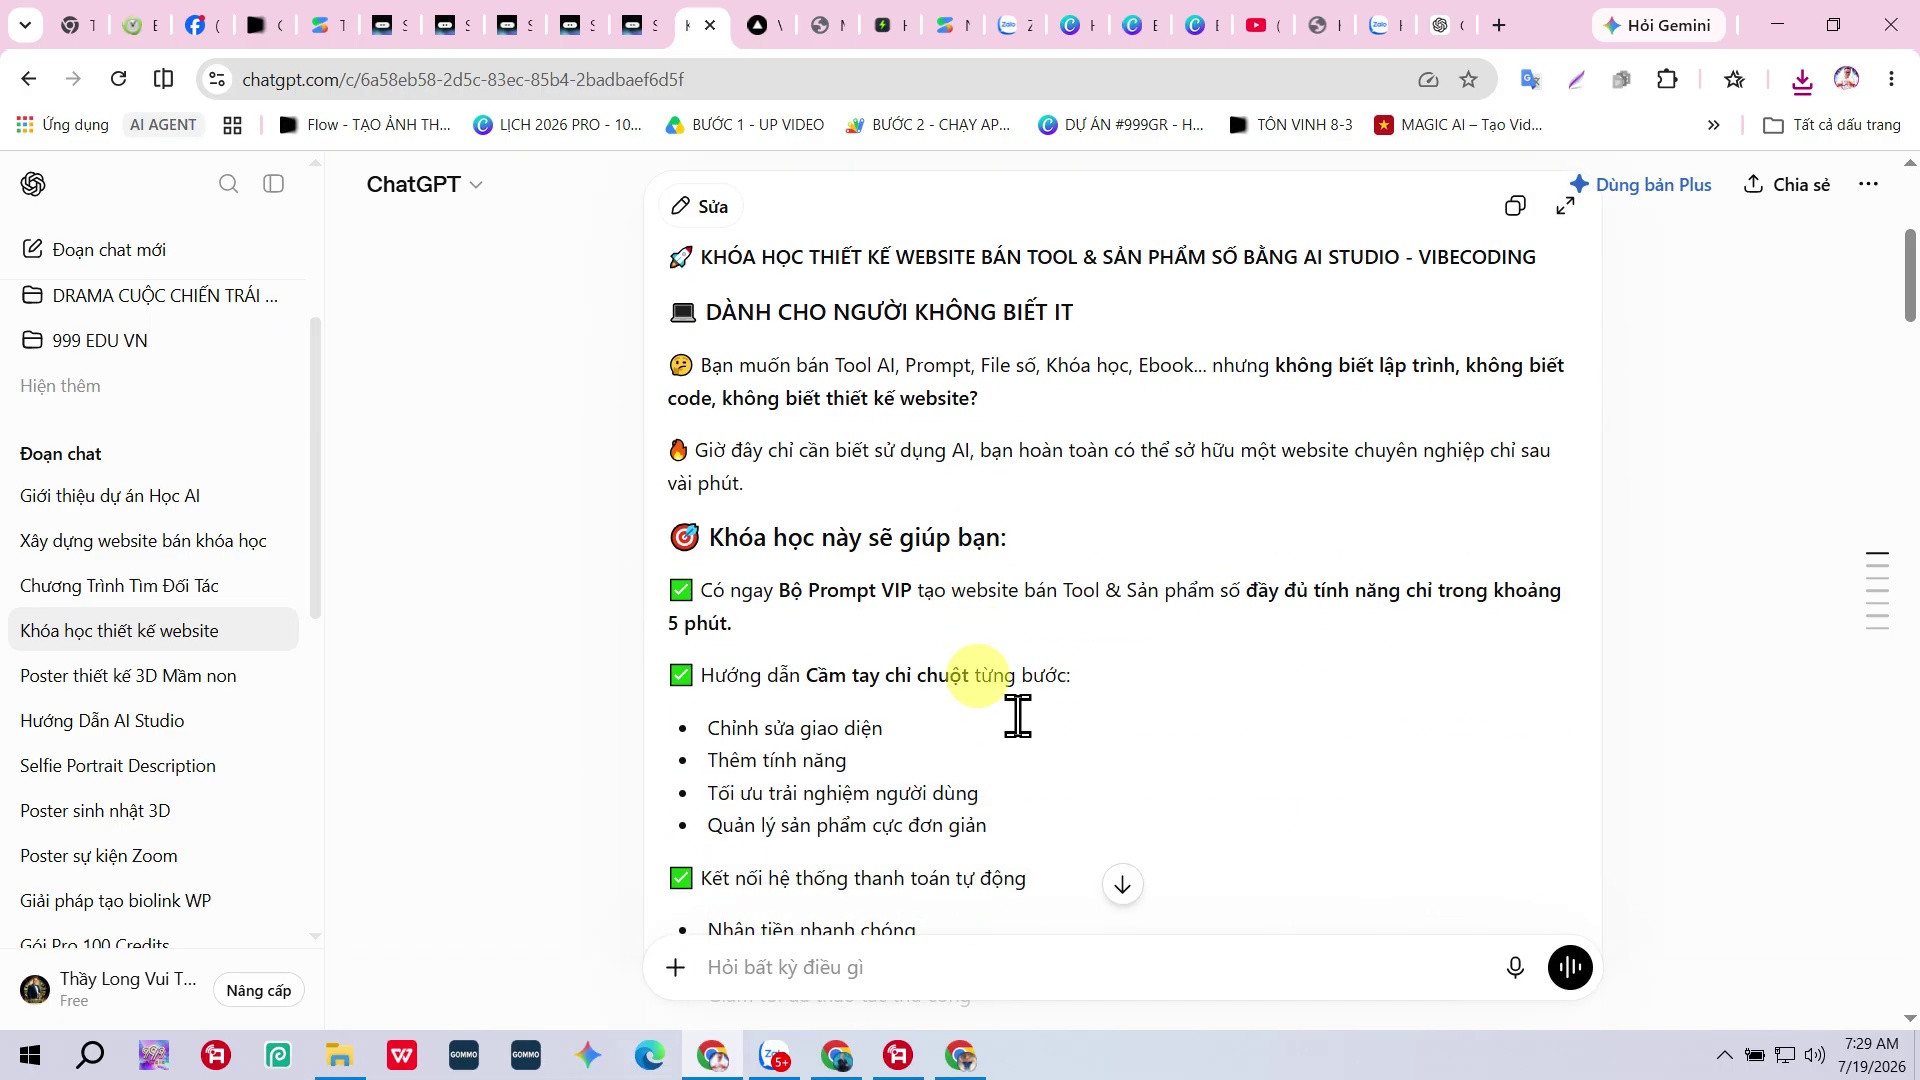Click the conversation vertical scrollbar thumb
The image size is (1920, 1080).
(1910, 276)
